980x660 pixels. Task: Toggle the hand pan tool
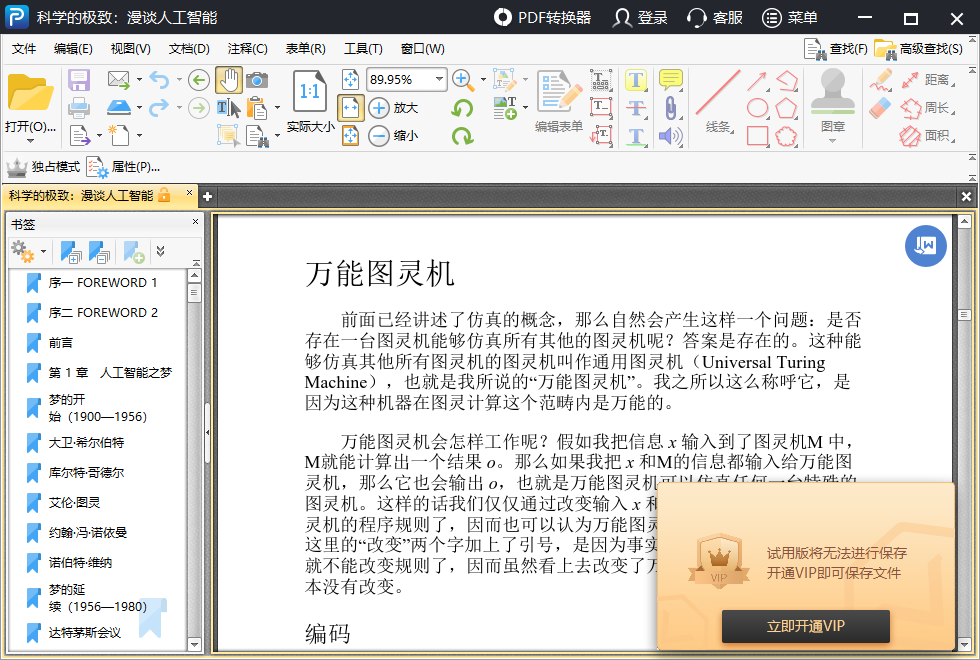click(x=231, y=80)
